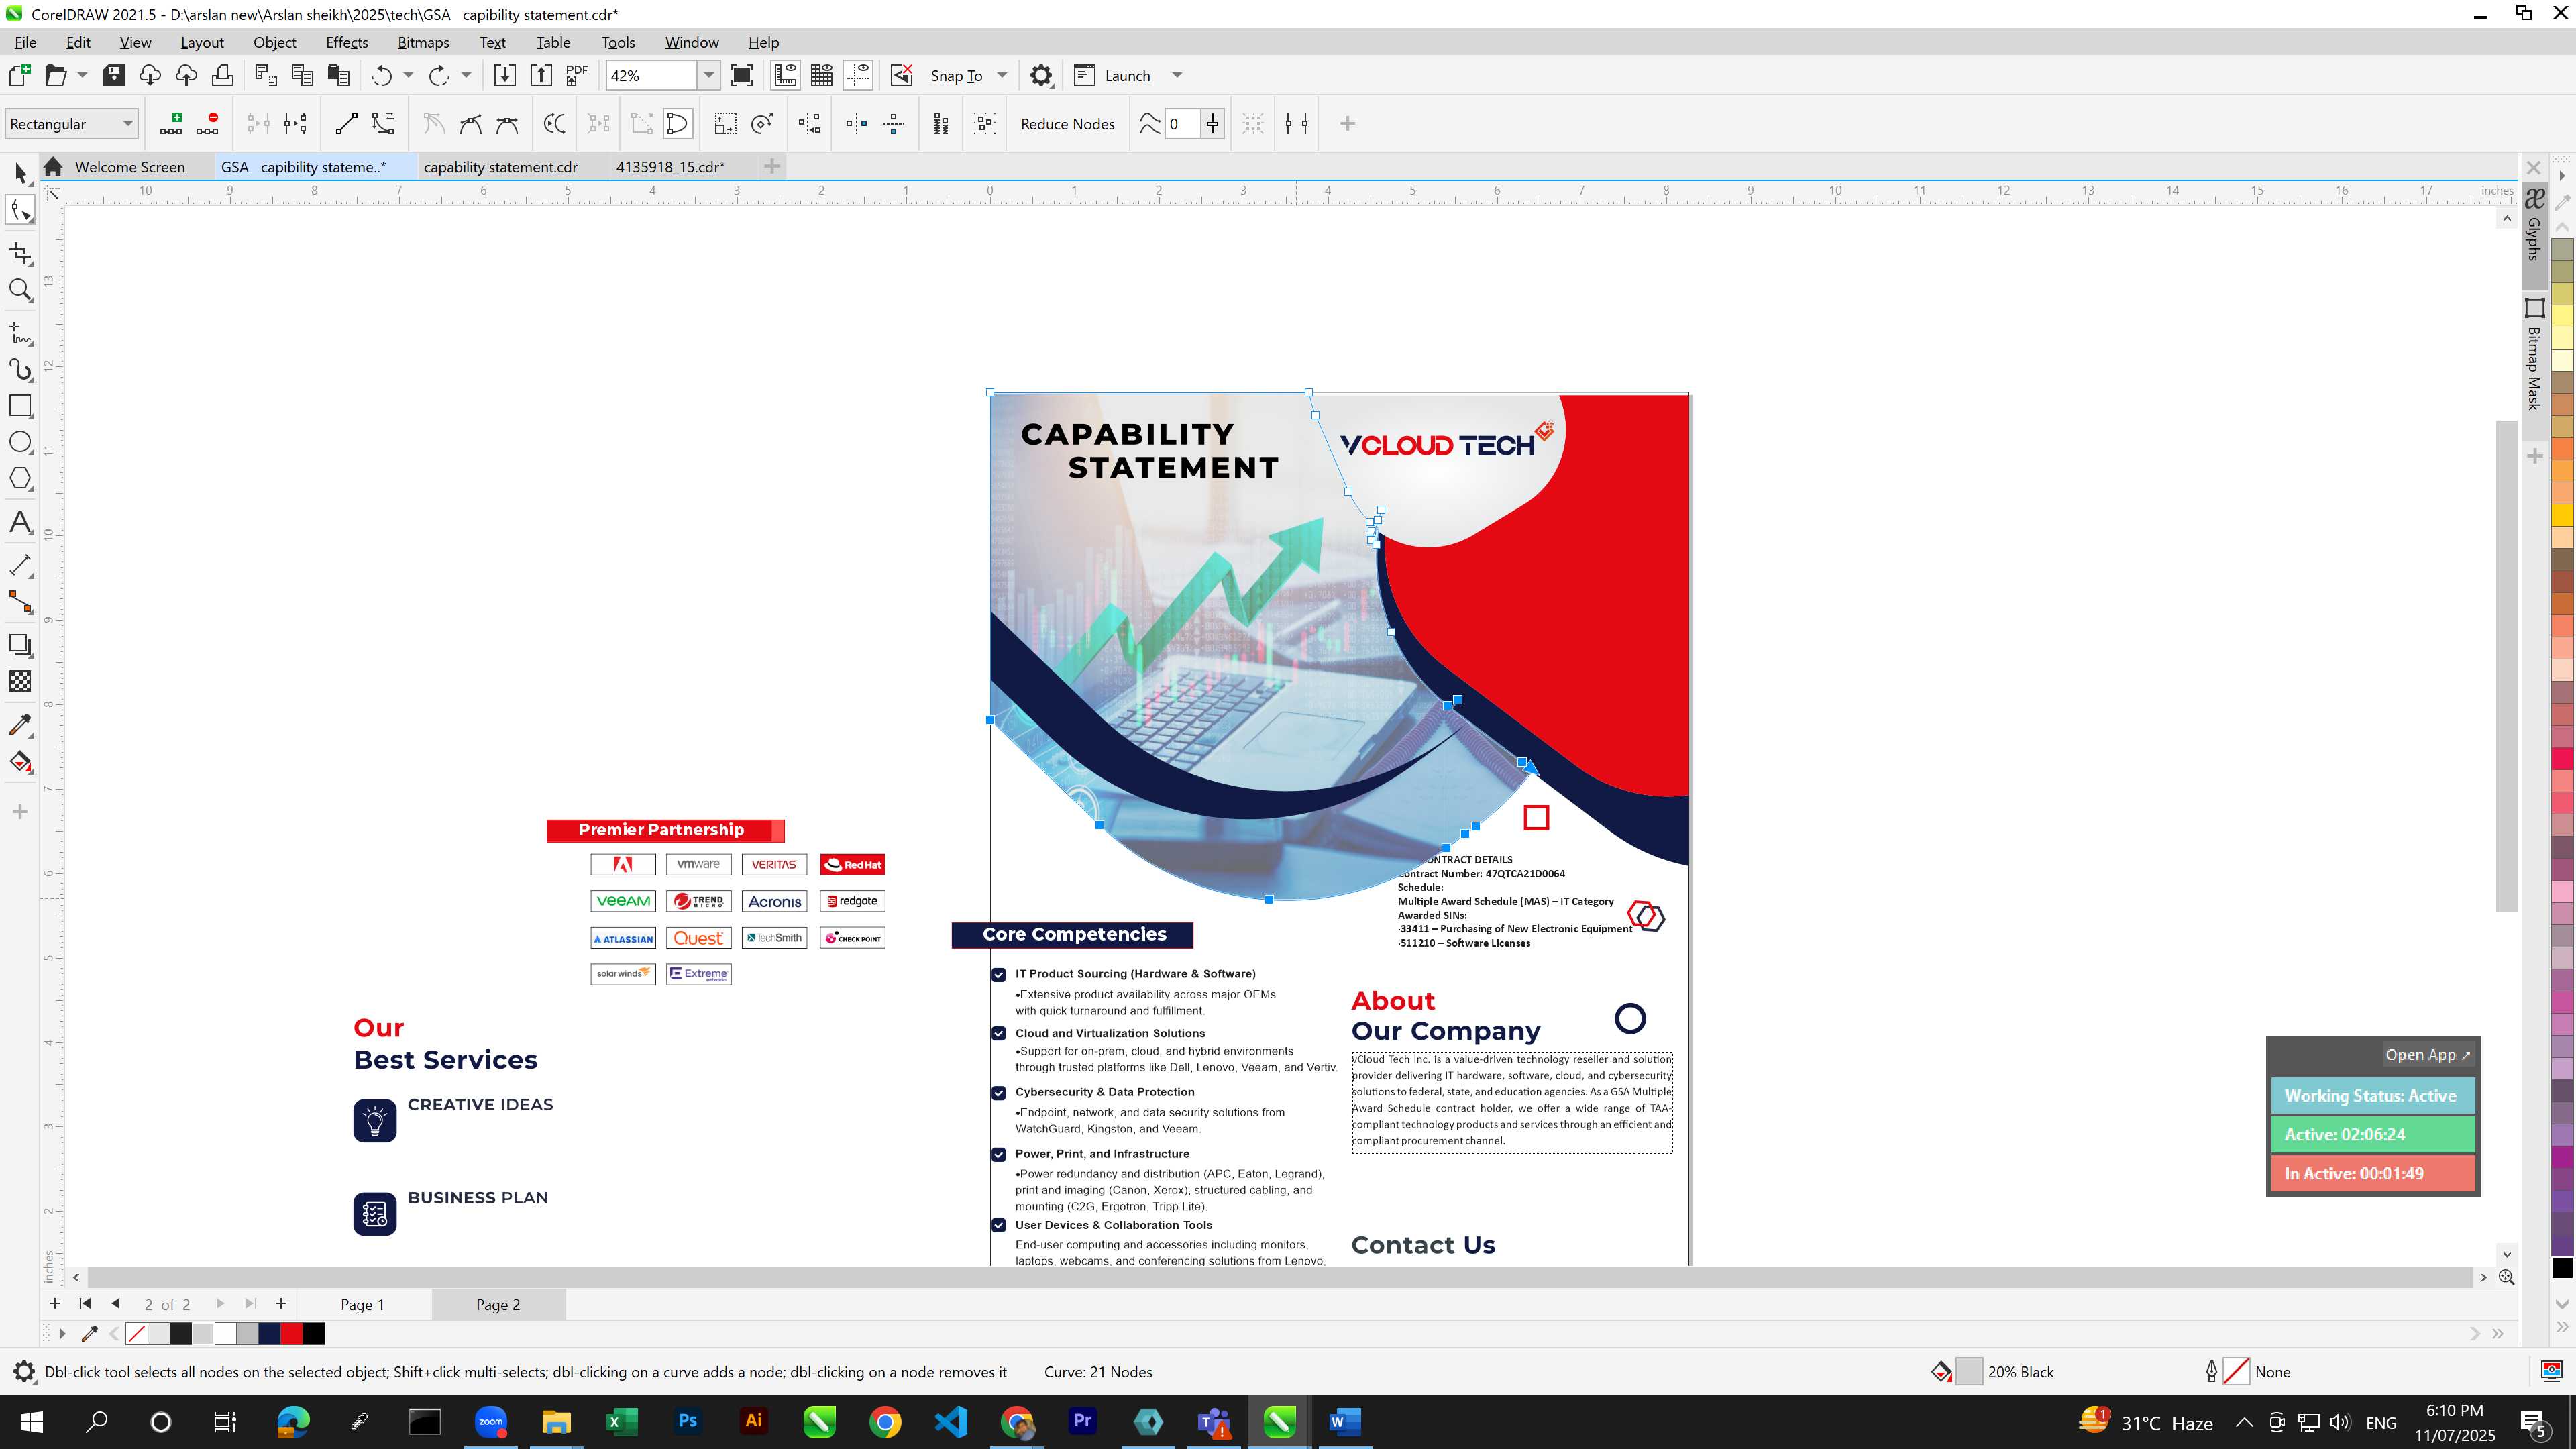
Task: Select the Shape tool in toolbox
Action: pos(20,210)
